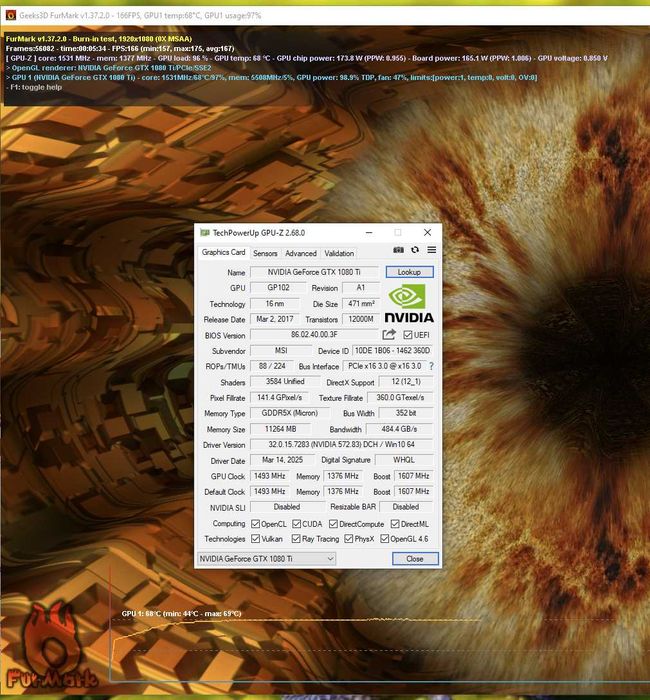Viewport: 650px width, 700px height.
Task: Click the Bus Width value 352 bit
Action: pos(406,413)
